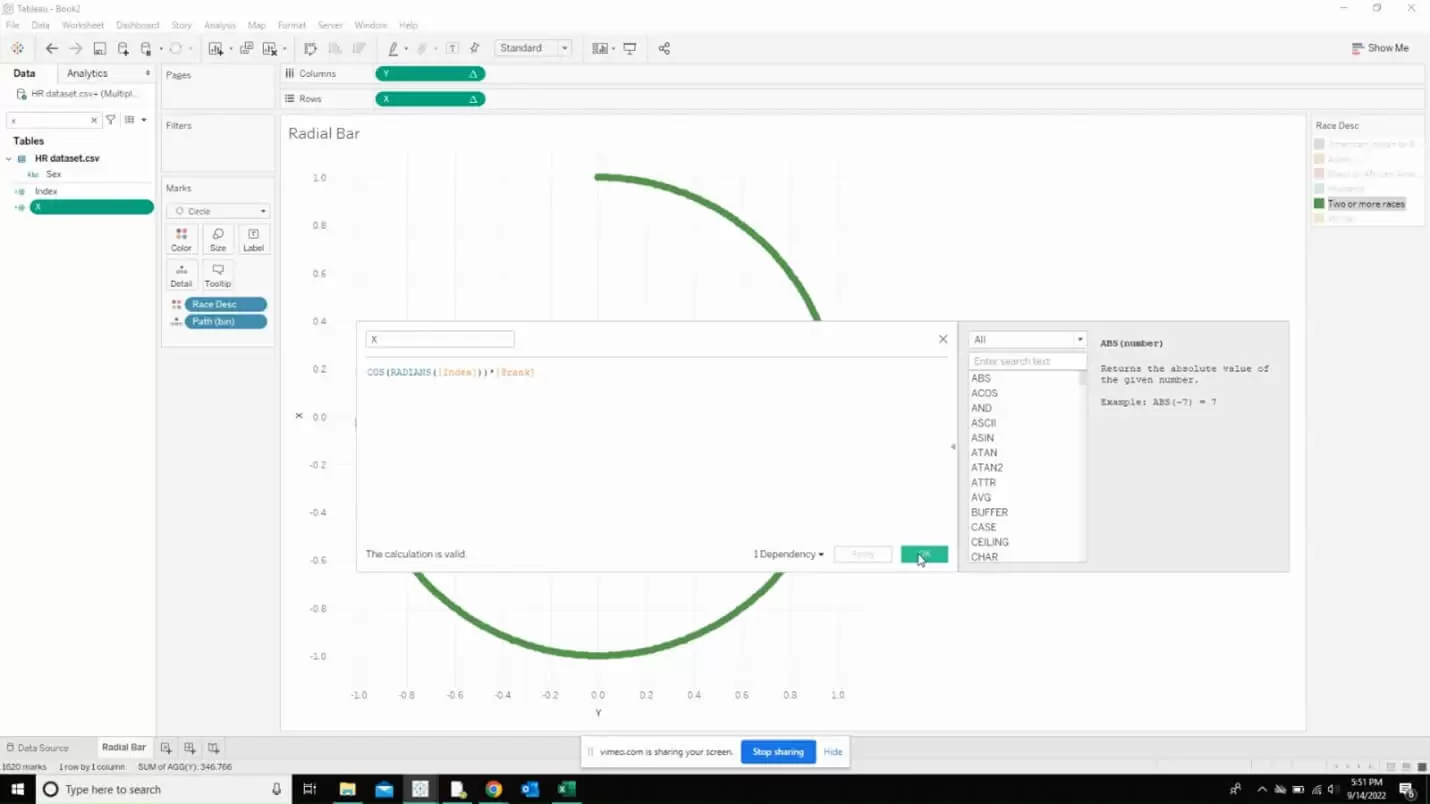Switch to the Analytics tab

[x=87, y=73]
